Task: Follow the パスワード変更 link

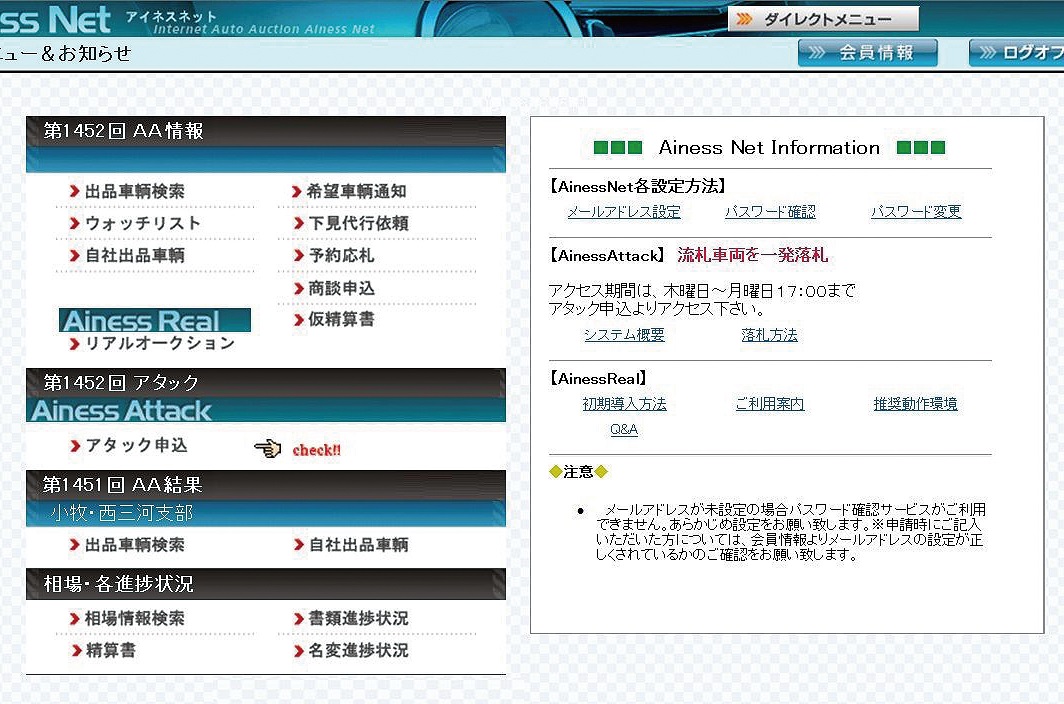Action: pyautogui.click(x=916, y=212)
